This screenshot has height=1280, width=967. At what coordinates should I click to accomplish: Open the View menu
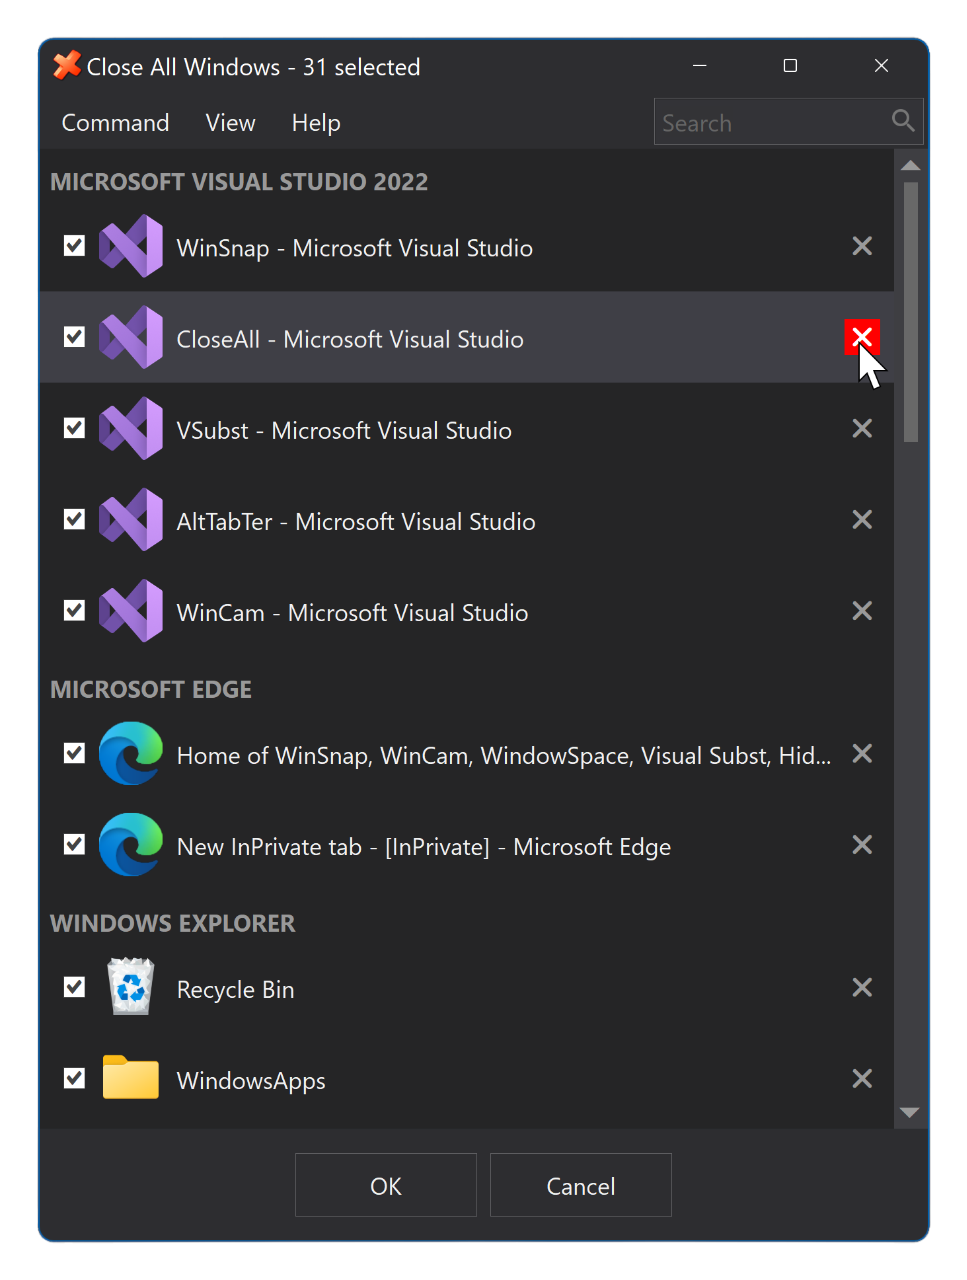(x=230, y=123)
